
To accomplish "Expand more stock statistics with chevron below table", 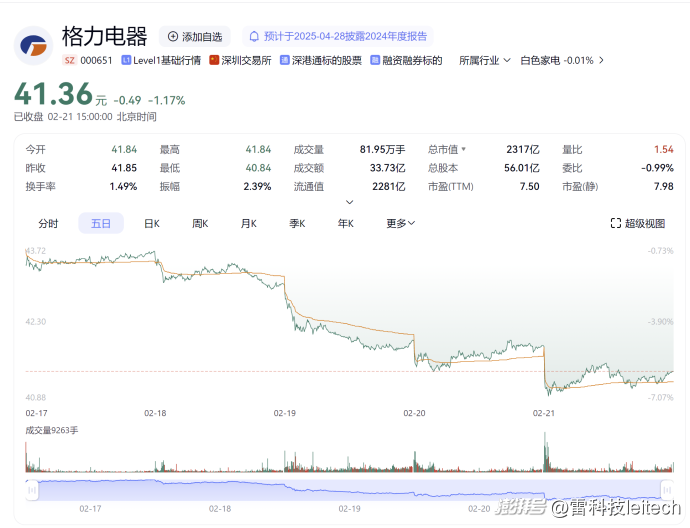I will tap(349, 200).
